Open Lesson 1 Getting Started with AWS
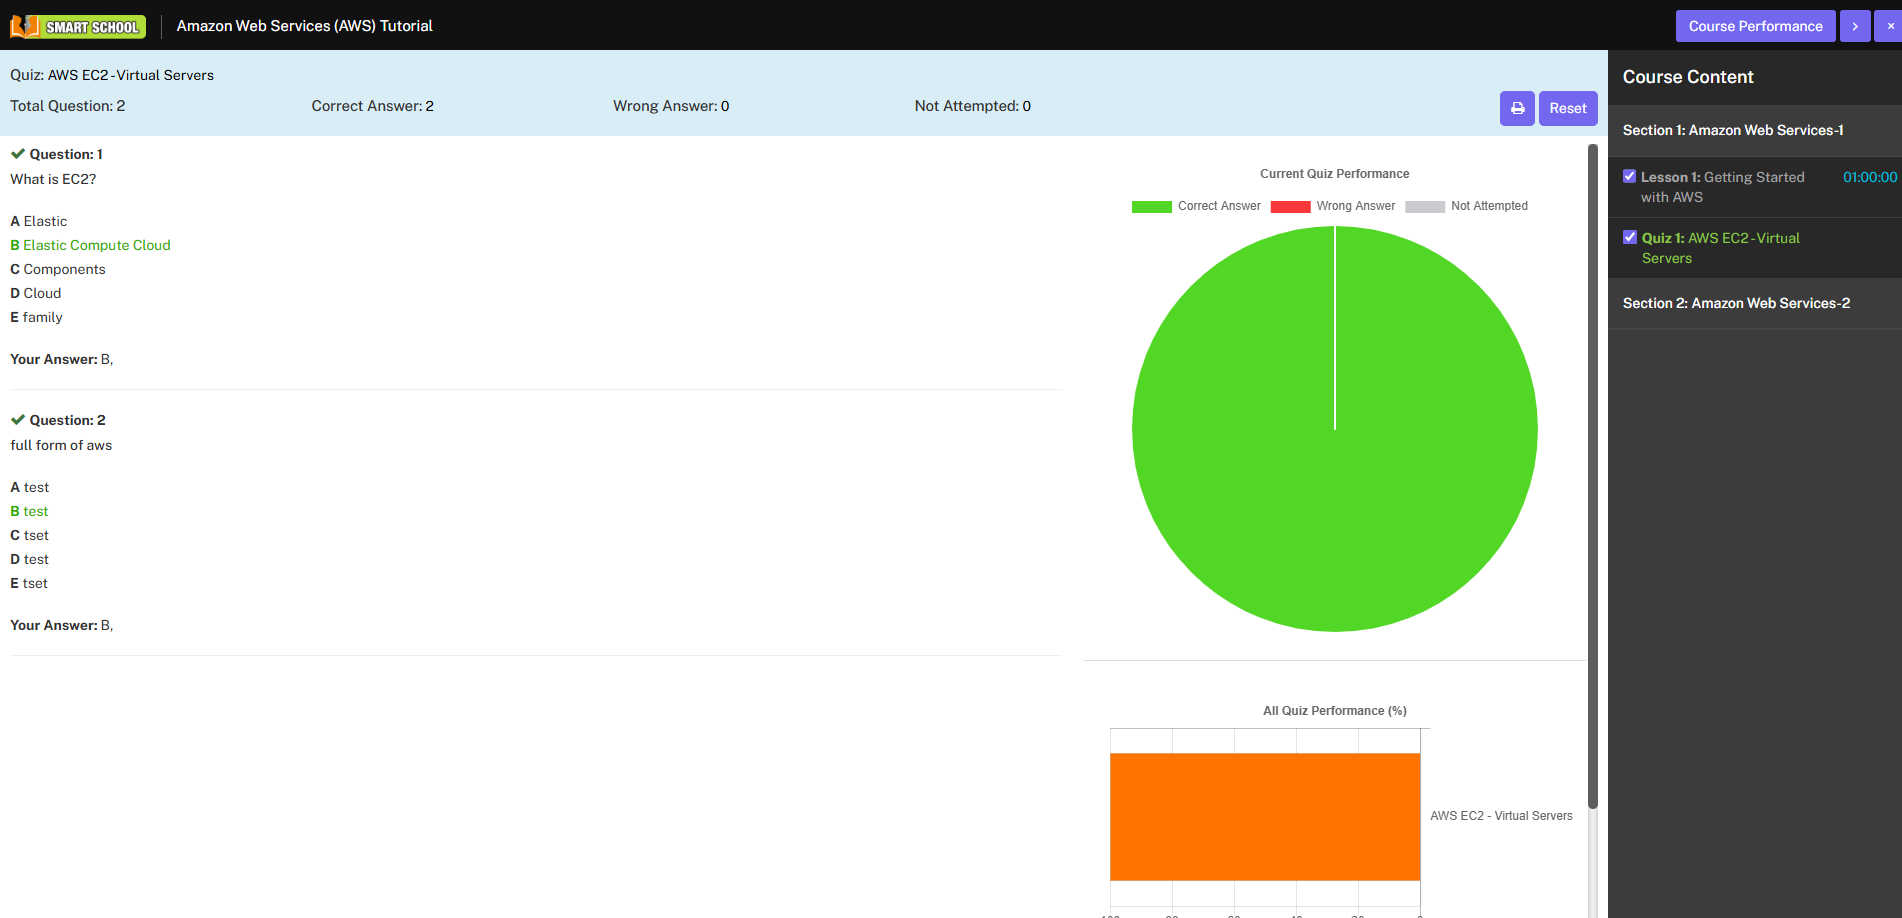The image size is (1902, 918). (1722, 187)
